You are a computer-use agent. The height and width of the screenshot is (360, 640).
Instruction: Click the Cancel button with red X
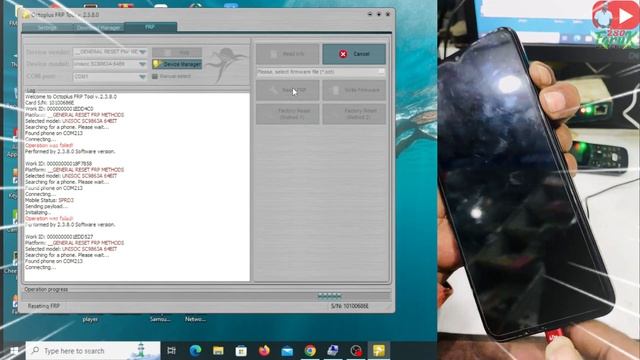tap(354, 54)
